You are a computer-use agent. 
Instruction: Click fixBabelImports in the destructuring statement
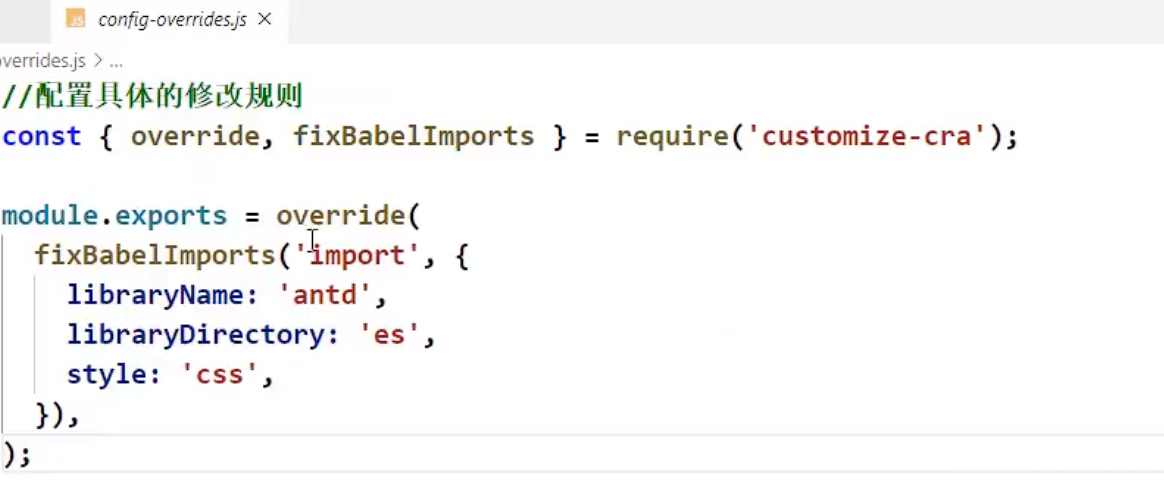point(413,136)
